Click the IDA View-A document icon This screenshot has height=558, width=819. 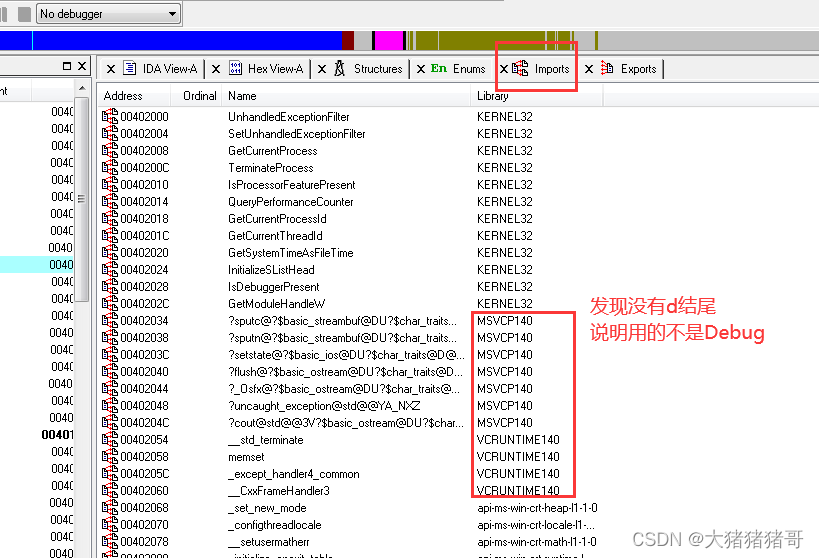pos(130,68)
